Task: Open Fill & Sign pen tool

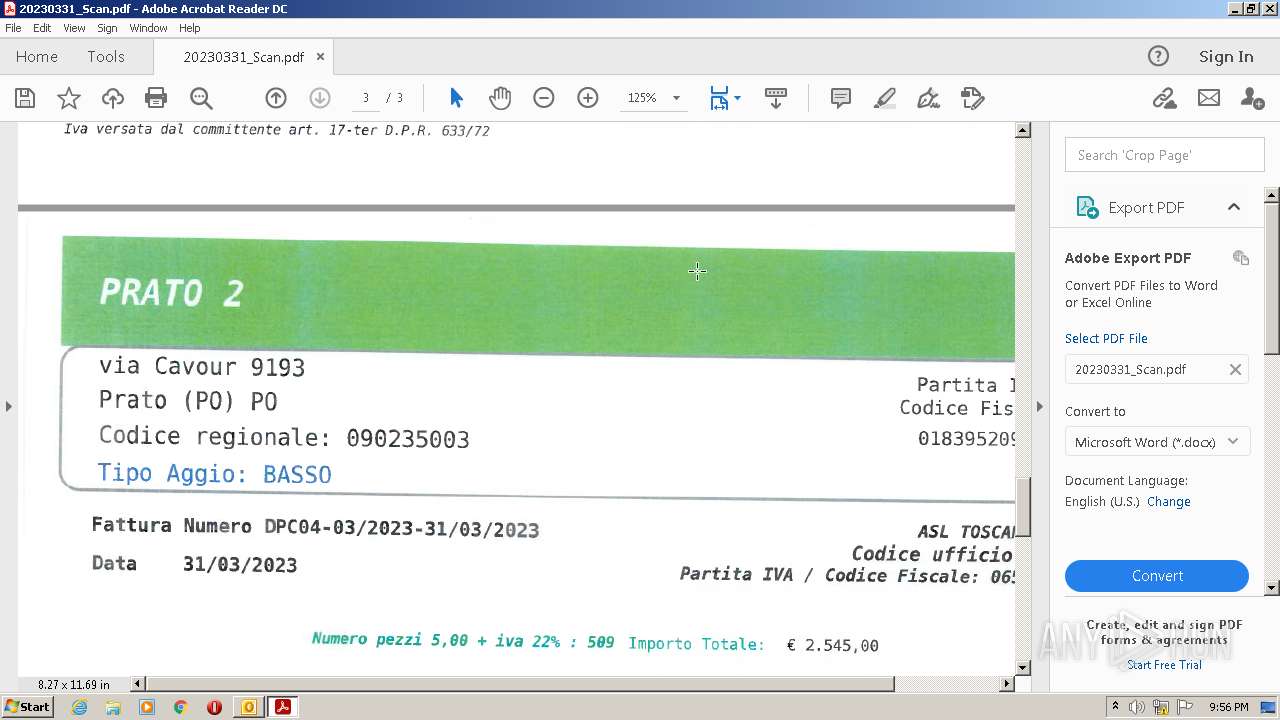Action: pos(929,98)
